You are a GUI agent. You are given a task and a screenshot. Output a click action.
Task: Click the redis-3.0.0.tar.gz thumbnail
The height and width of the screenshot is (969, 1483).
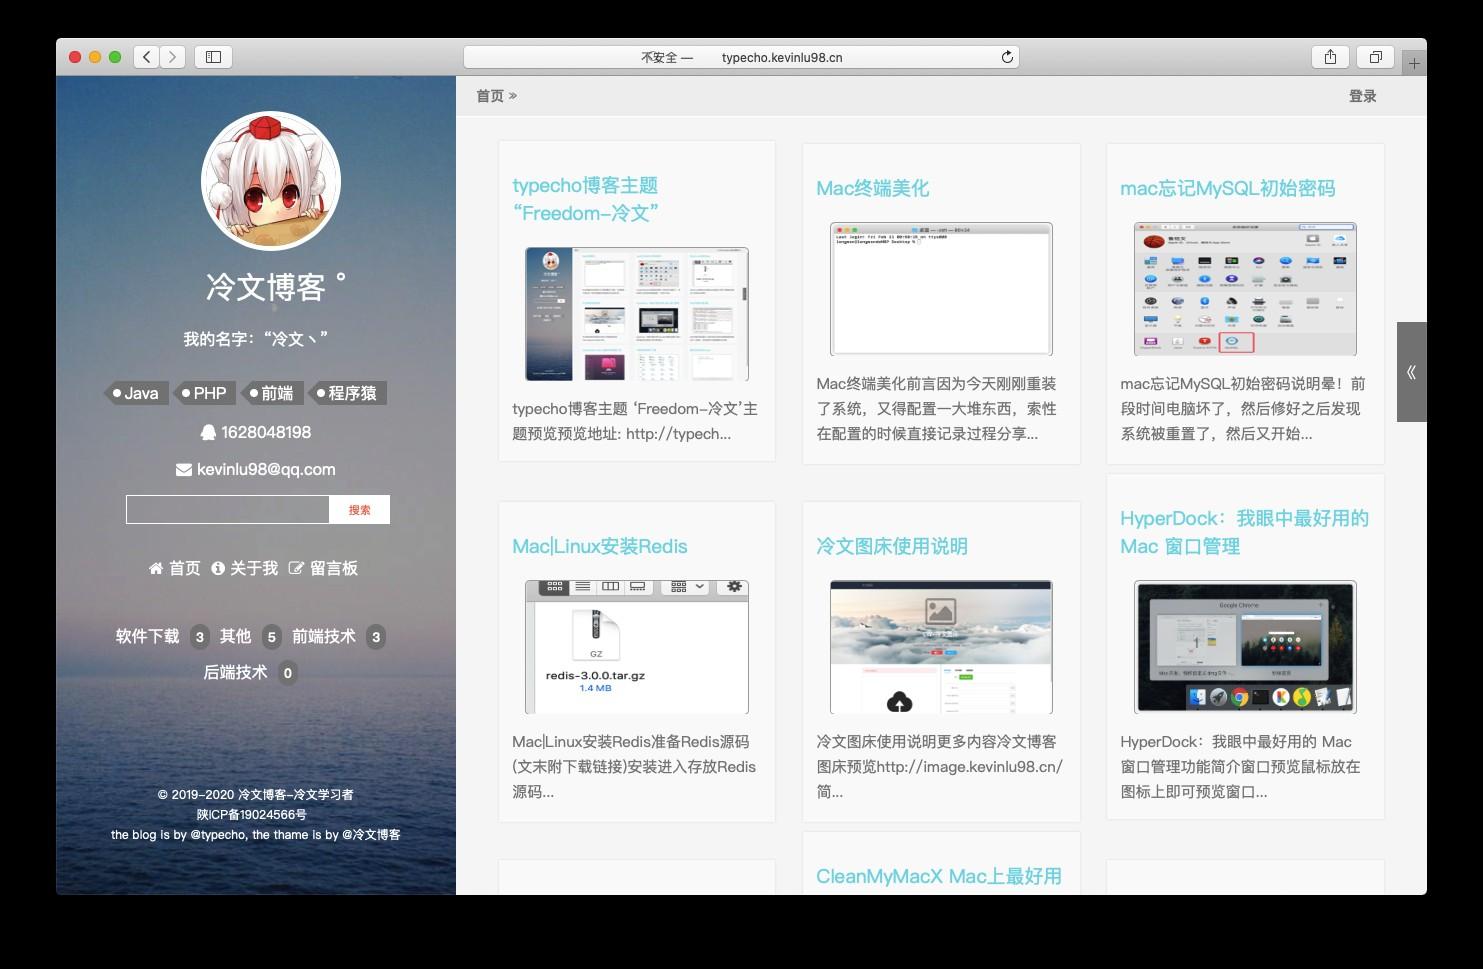tap(637, 647)
